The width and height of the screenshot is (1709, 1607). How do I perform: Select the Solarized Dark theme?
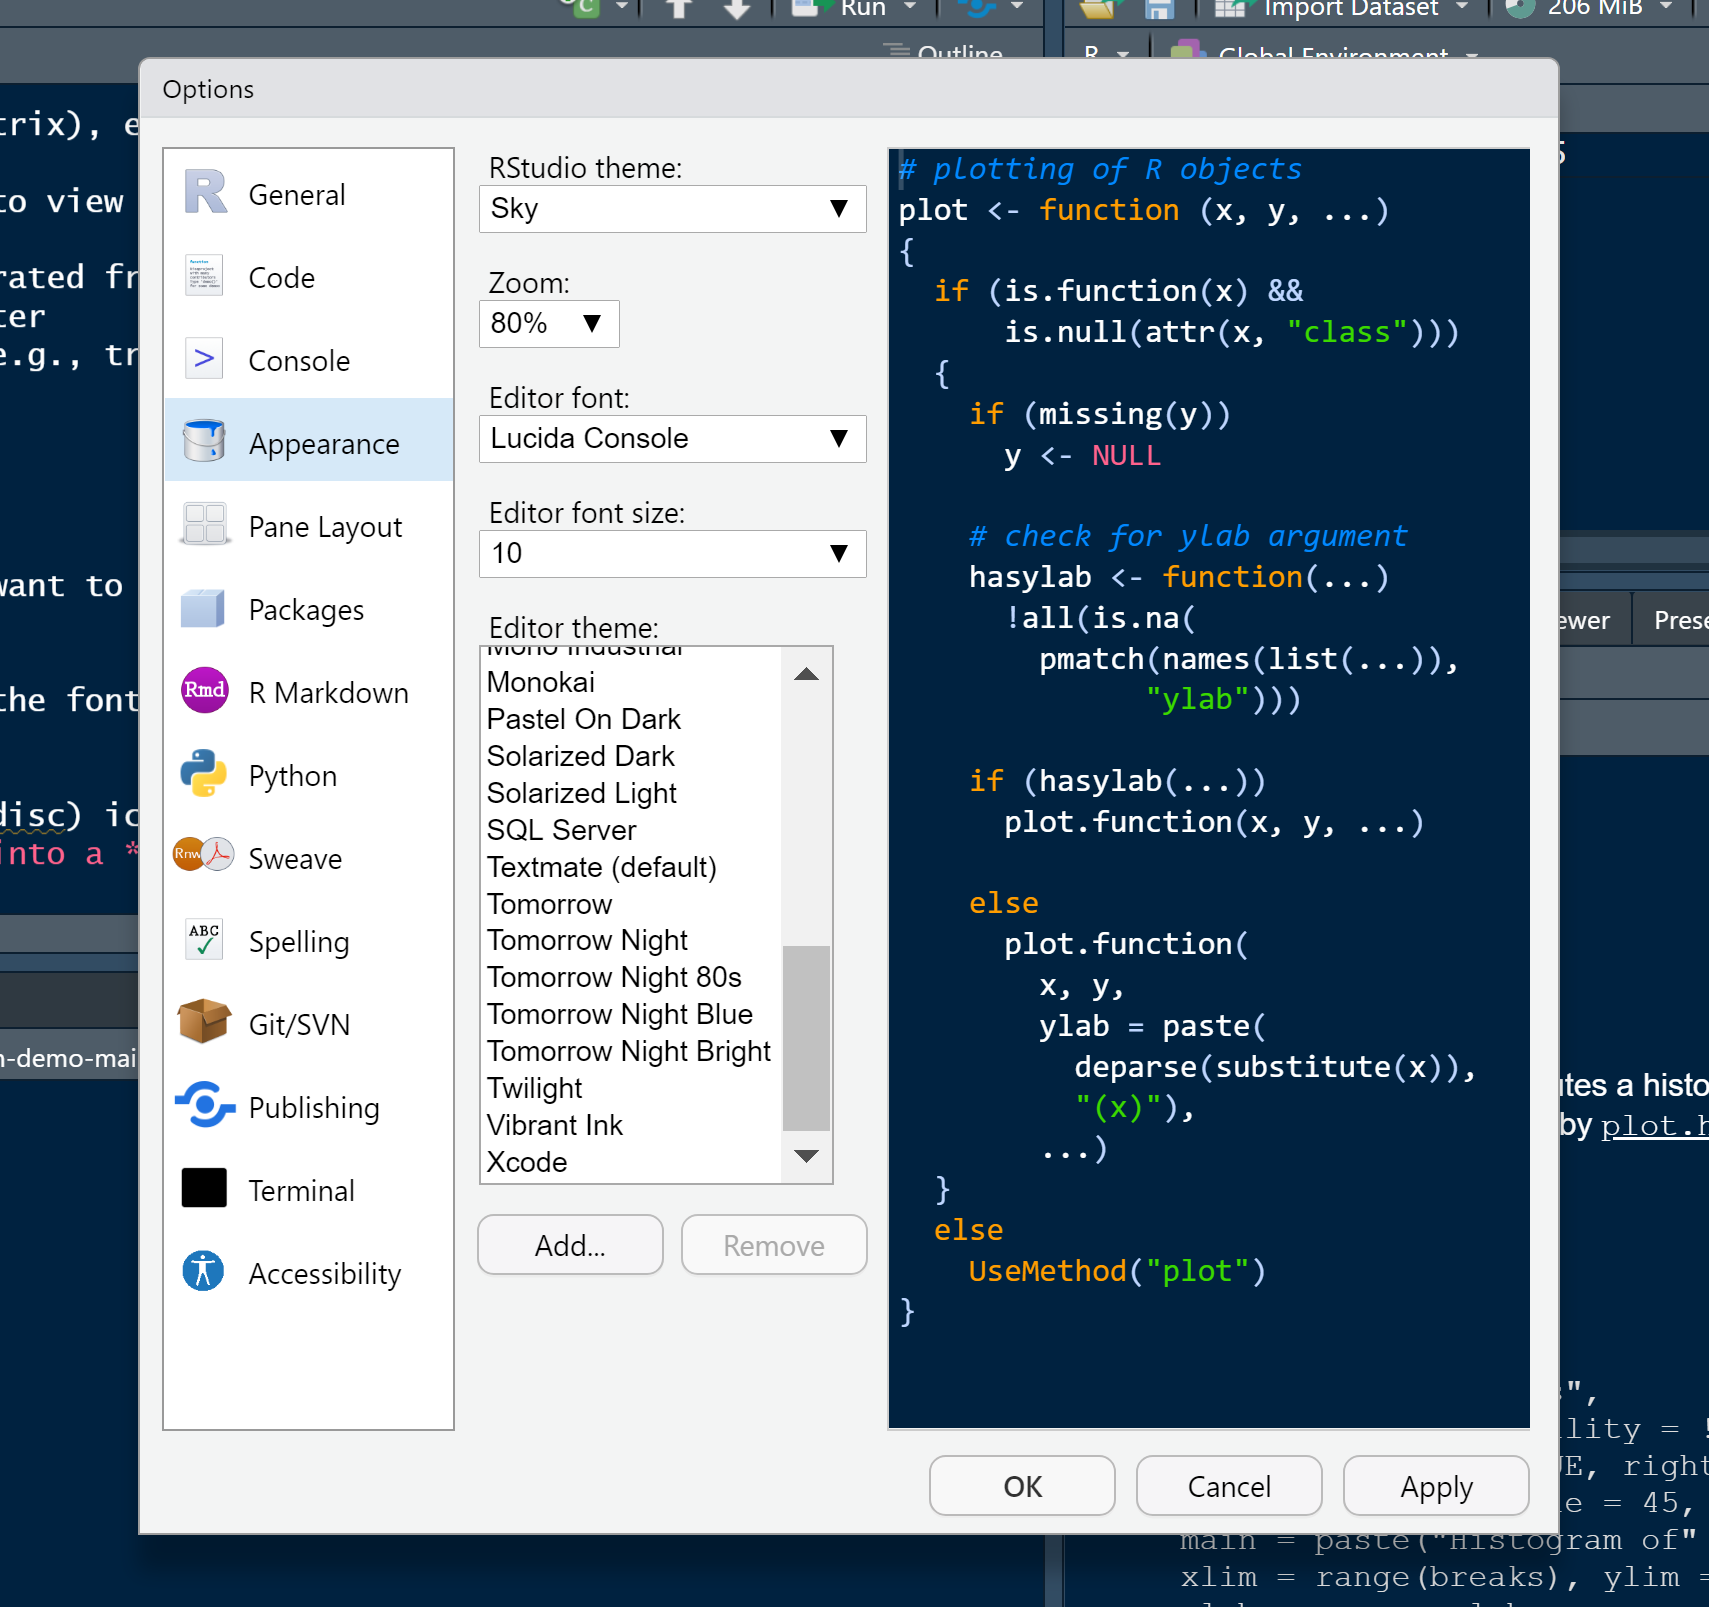click(580, 756)
